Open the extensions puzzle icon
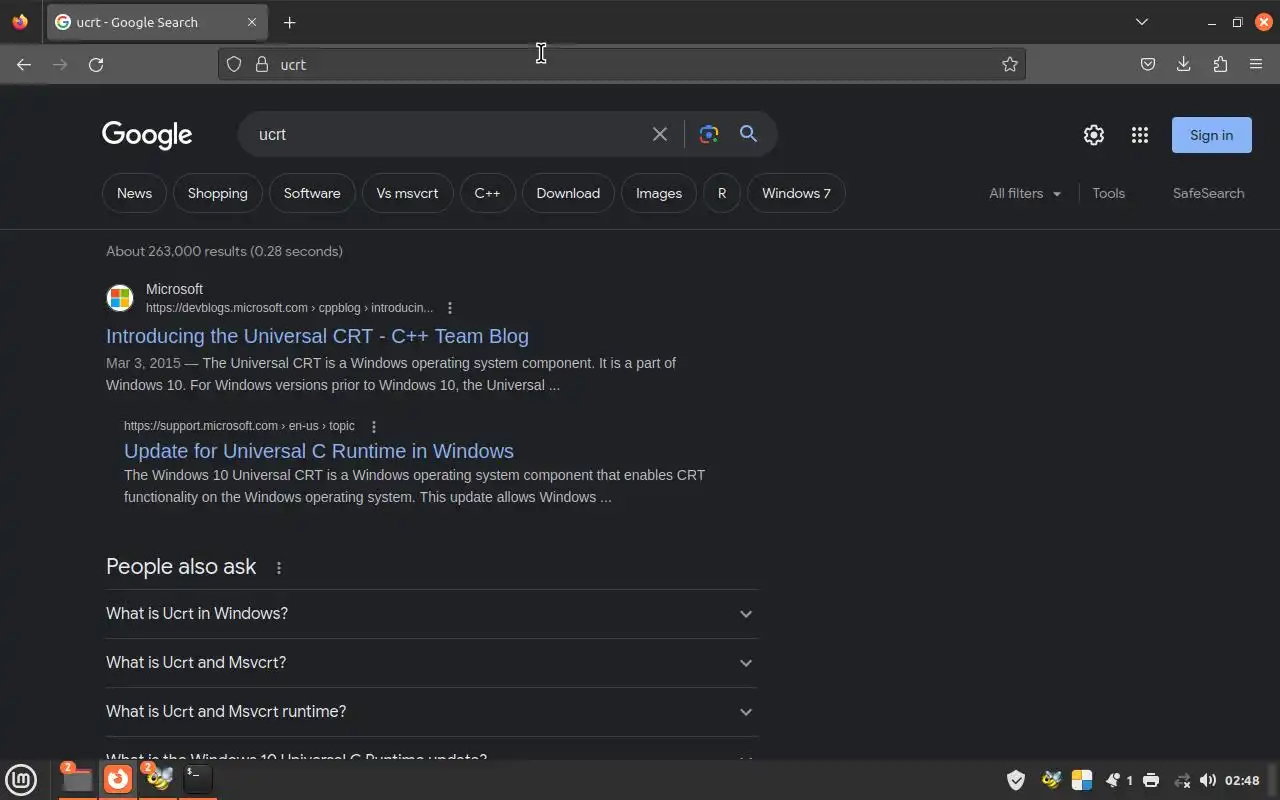The width and height of the screenshot is (1280, 800). point(1220,64)
